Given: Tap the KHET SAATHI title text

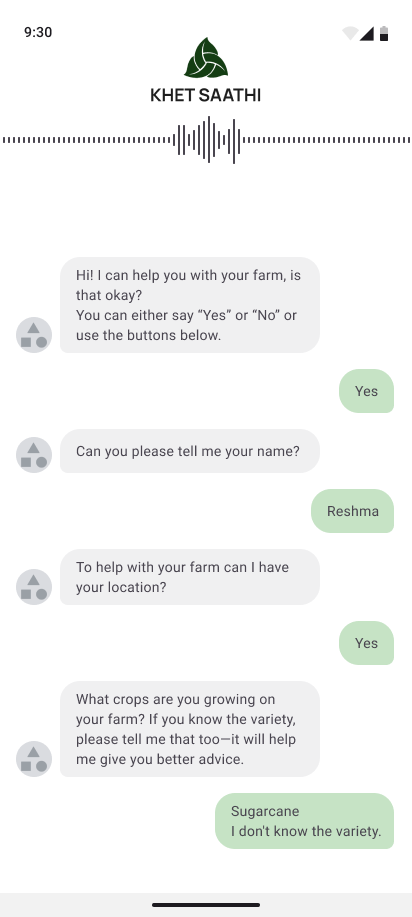Looking at the screenshot, I should tap(205, 95).
